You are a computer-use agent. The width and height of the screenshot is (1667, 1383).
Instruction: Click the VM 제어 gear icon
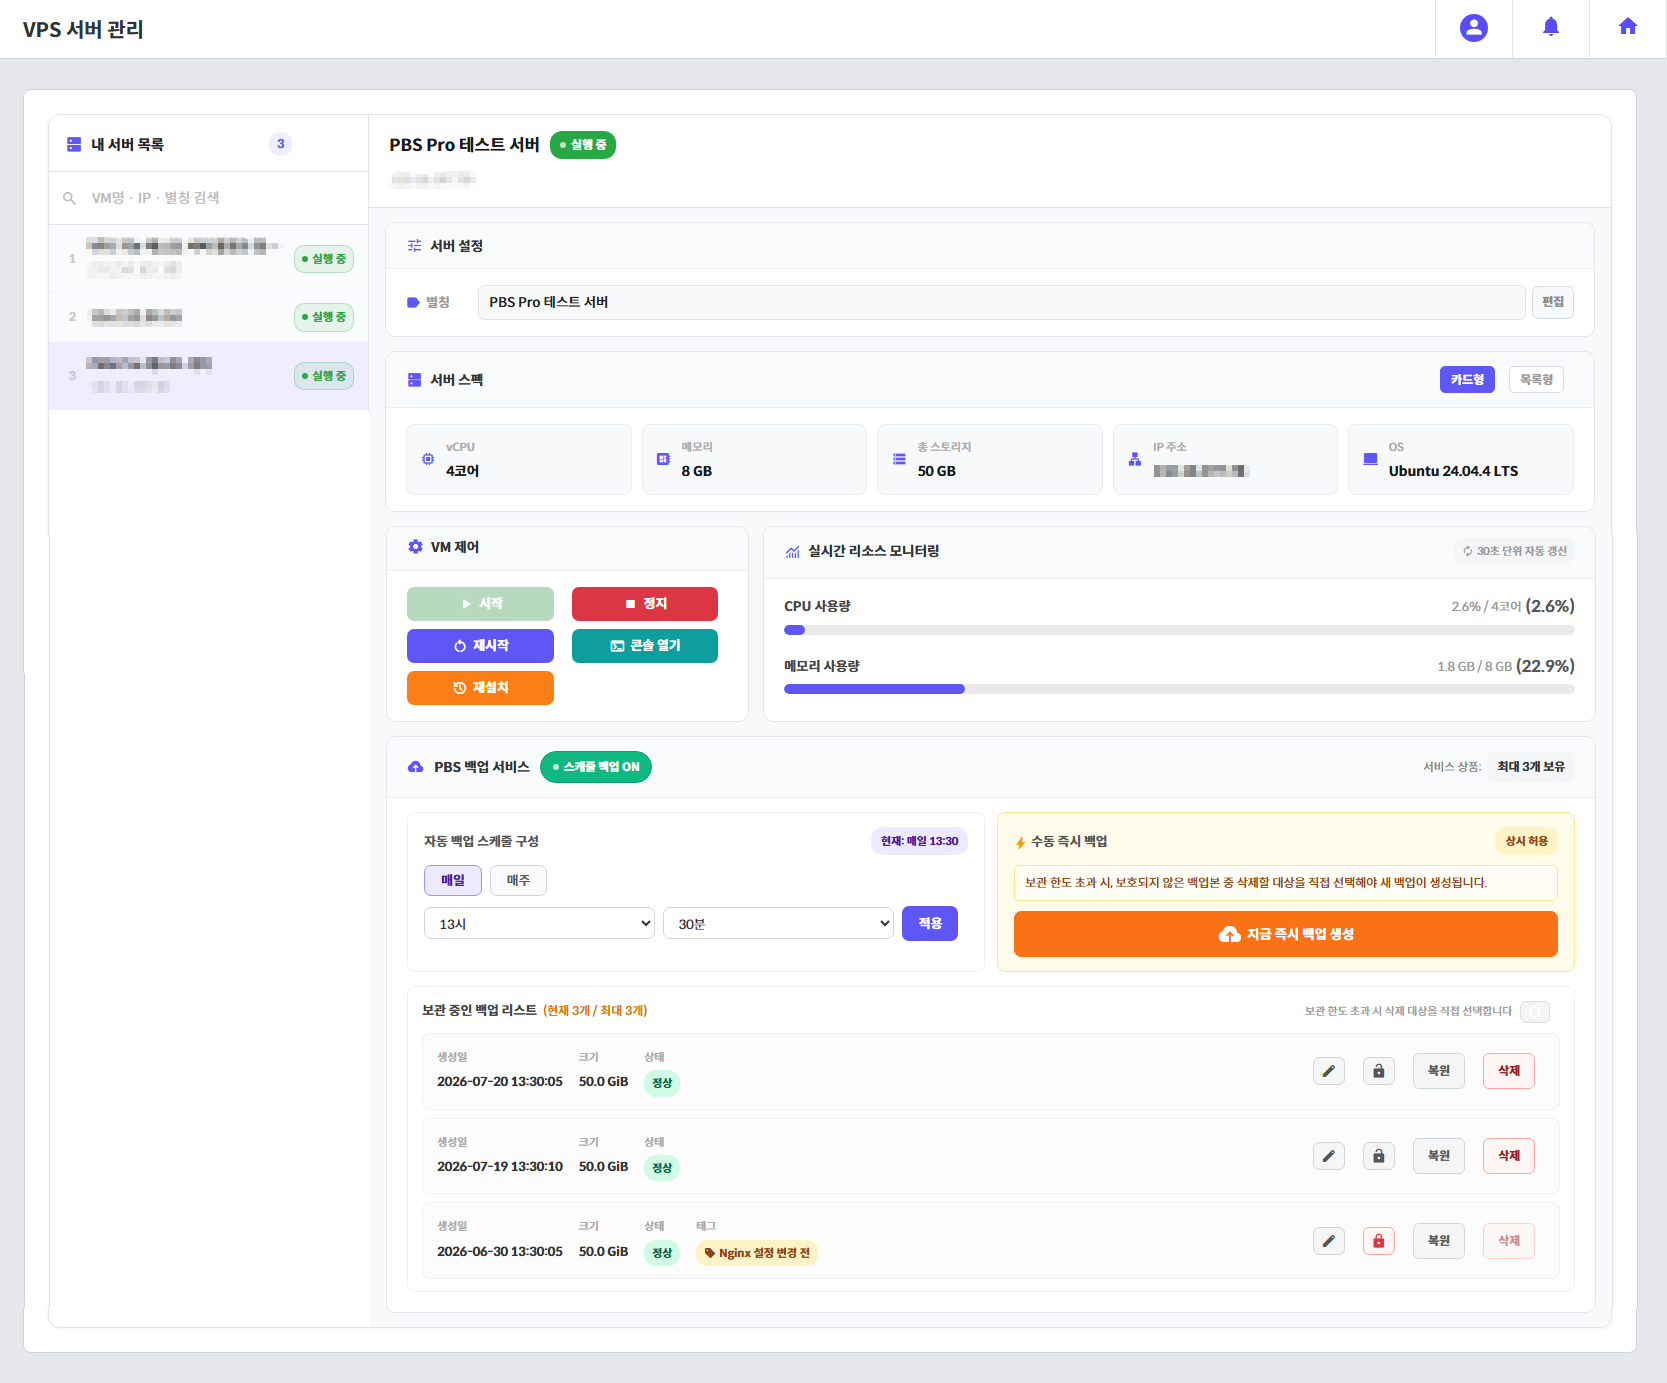click(x=415, y=547)
